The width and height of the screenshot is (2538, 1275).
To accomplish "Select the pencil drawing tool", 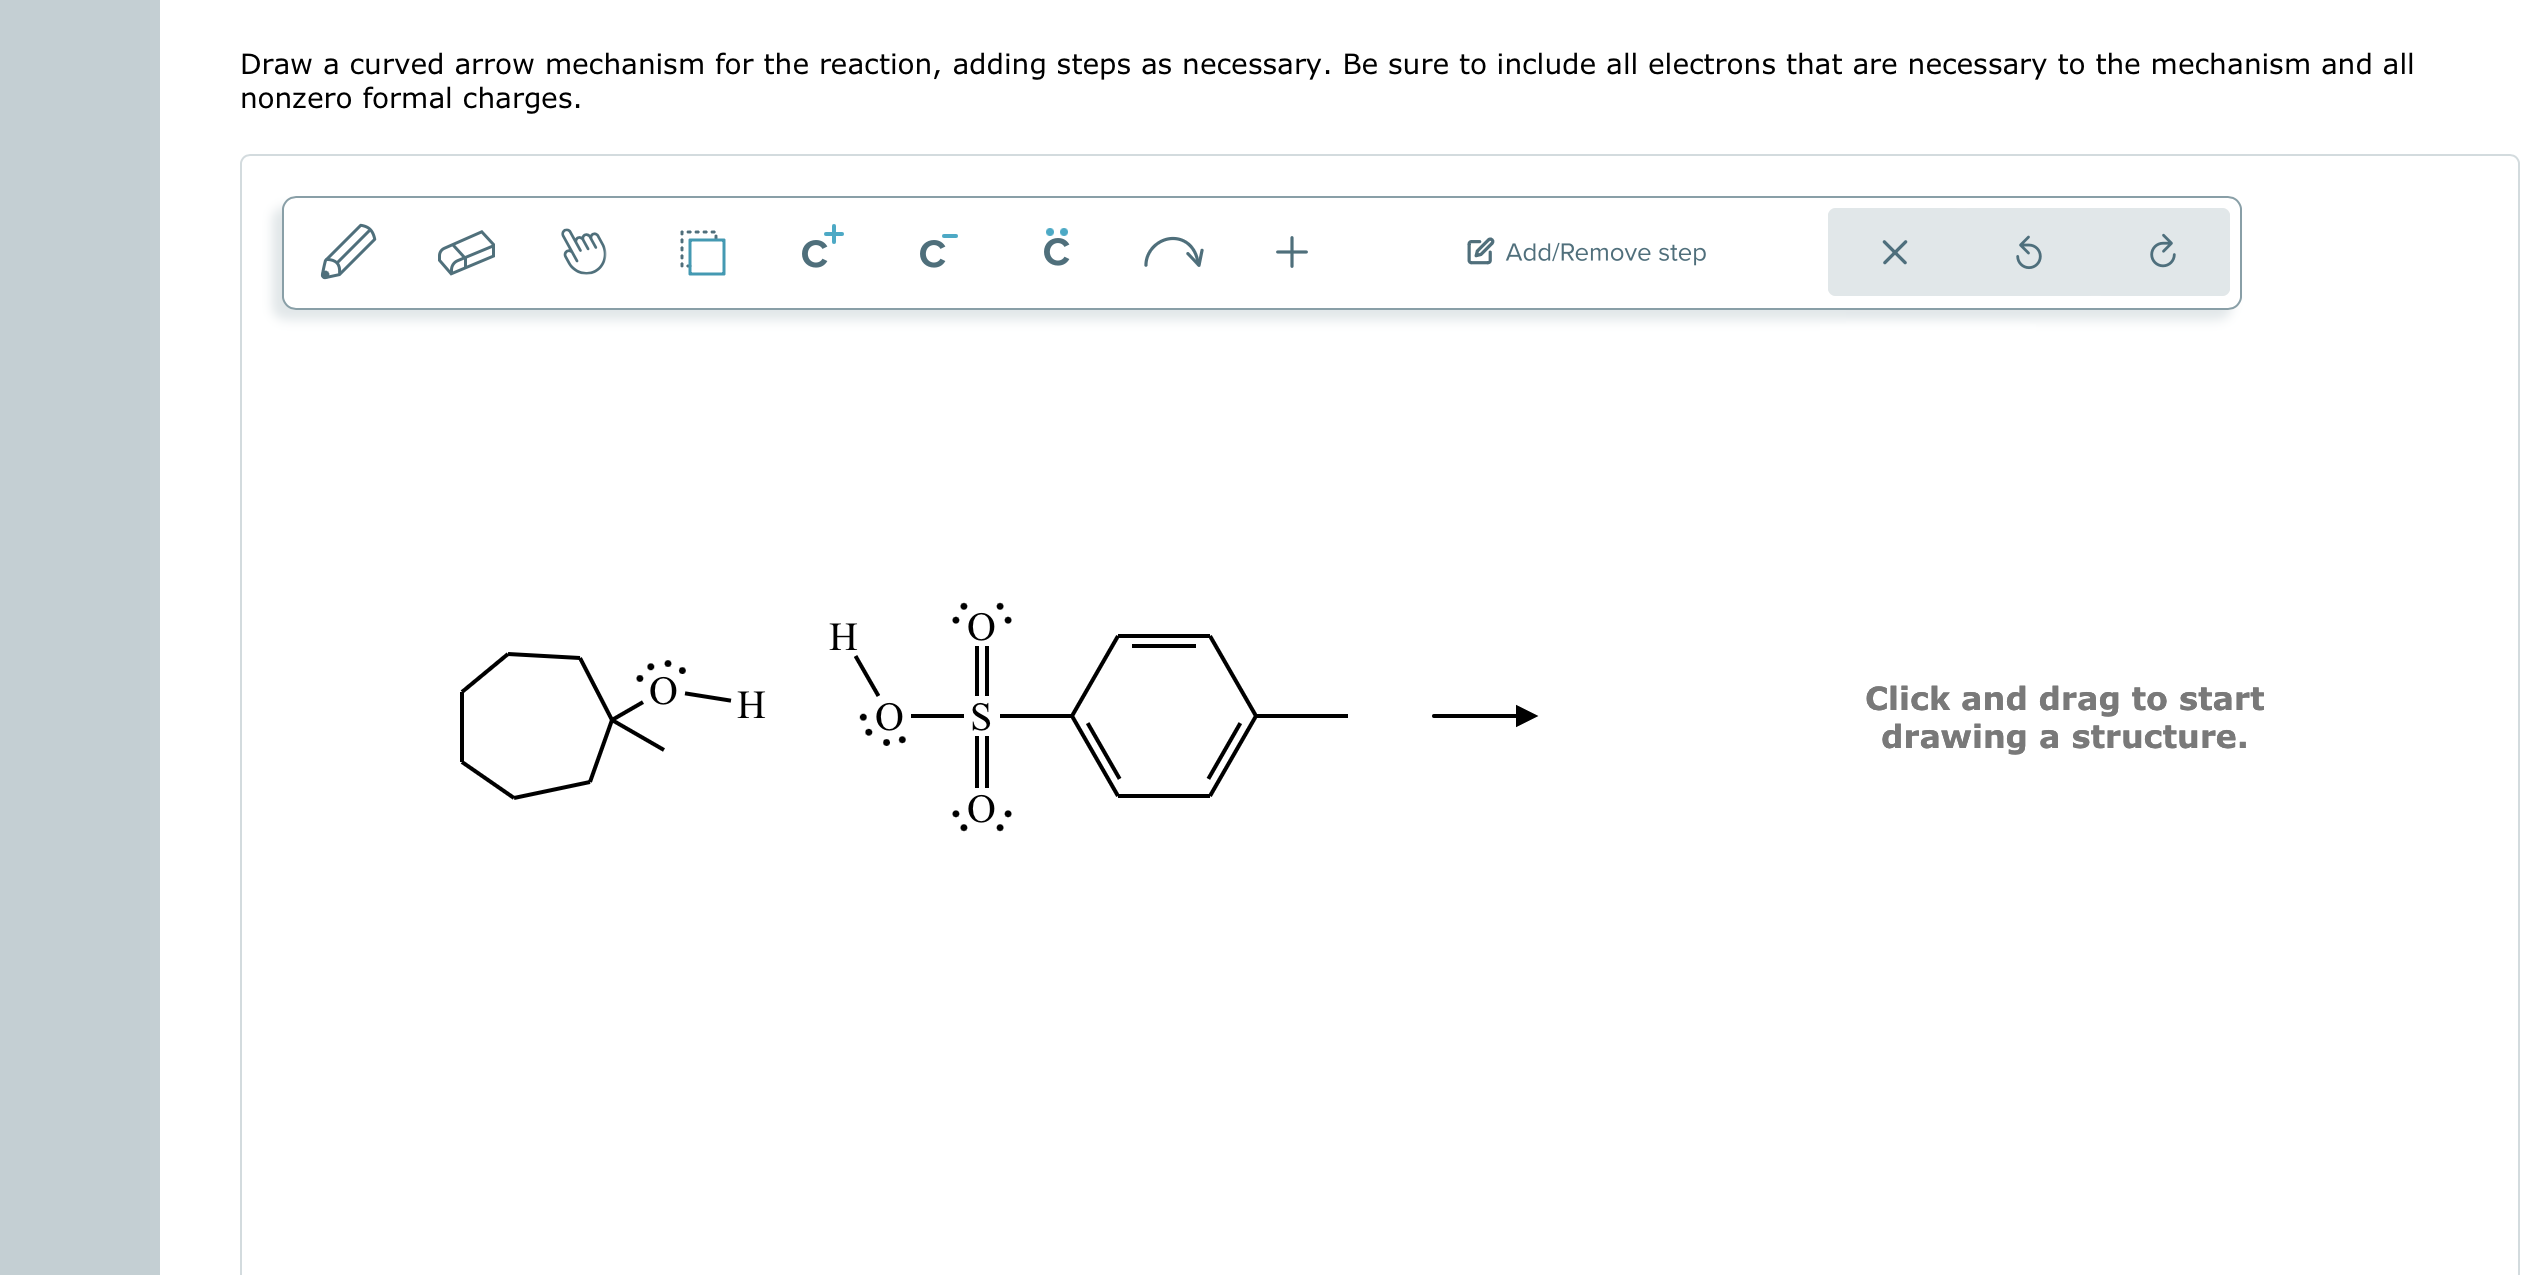I will coord(345,252).
